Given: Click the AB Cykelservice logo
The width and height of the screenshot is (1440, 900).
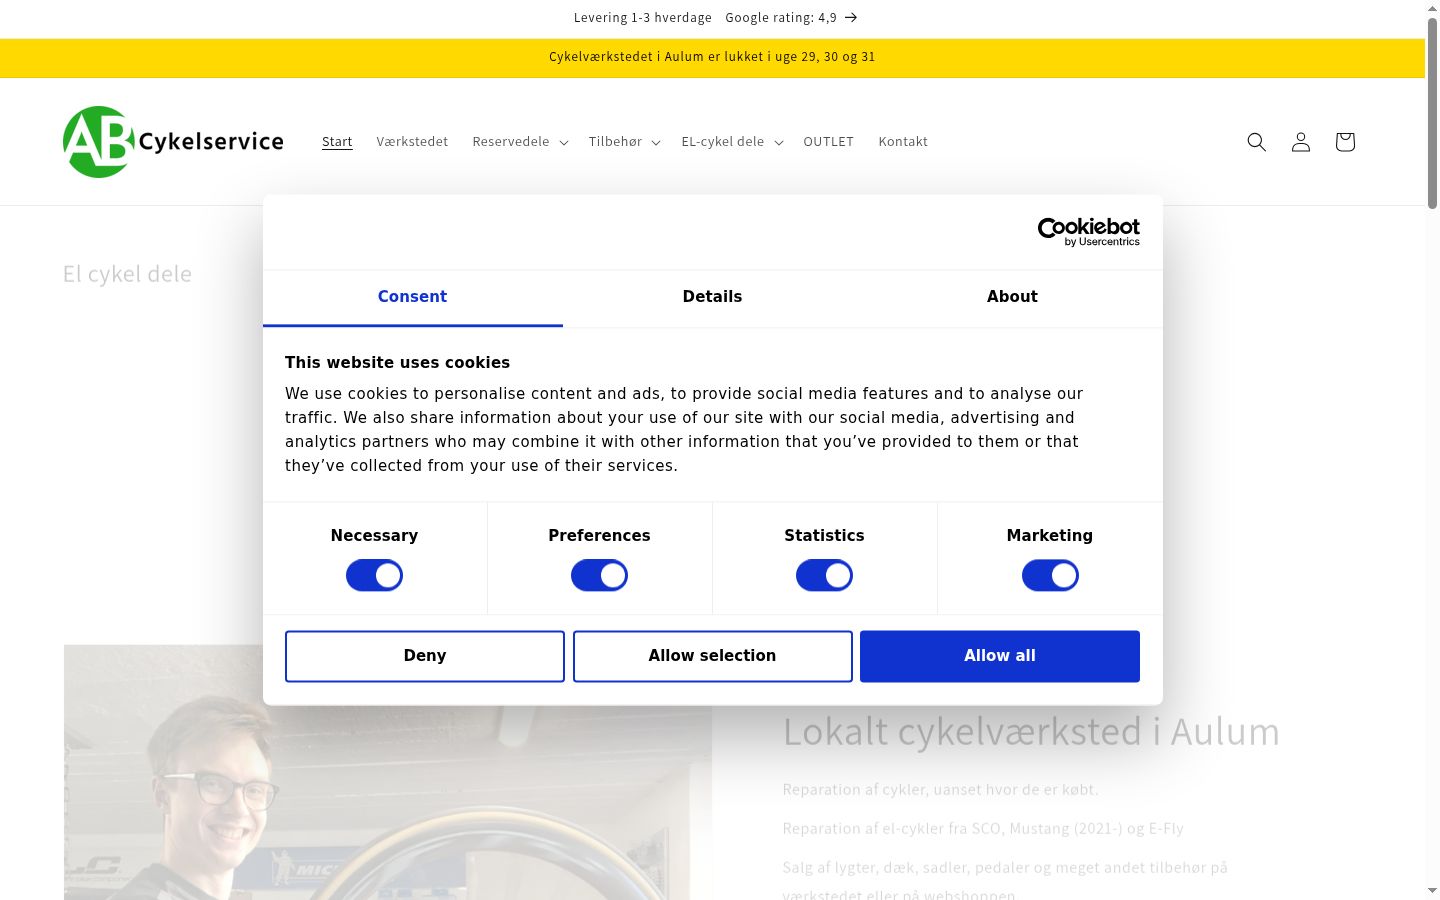Looking at the screenshot, I should click(173, 142).
